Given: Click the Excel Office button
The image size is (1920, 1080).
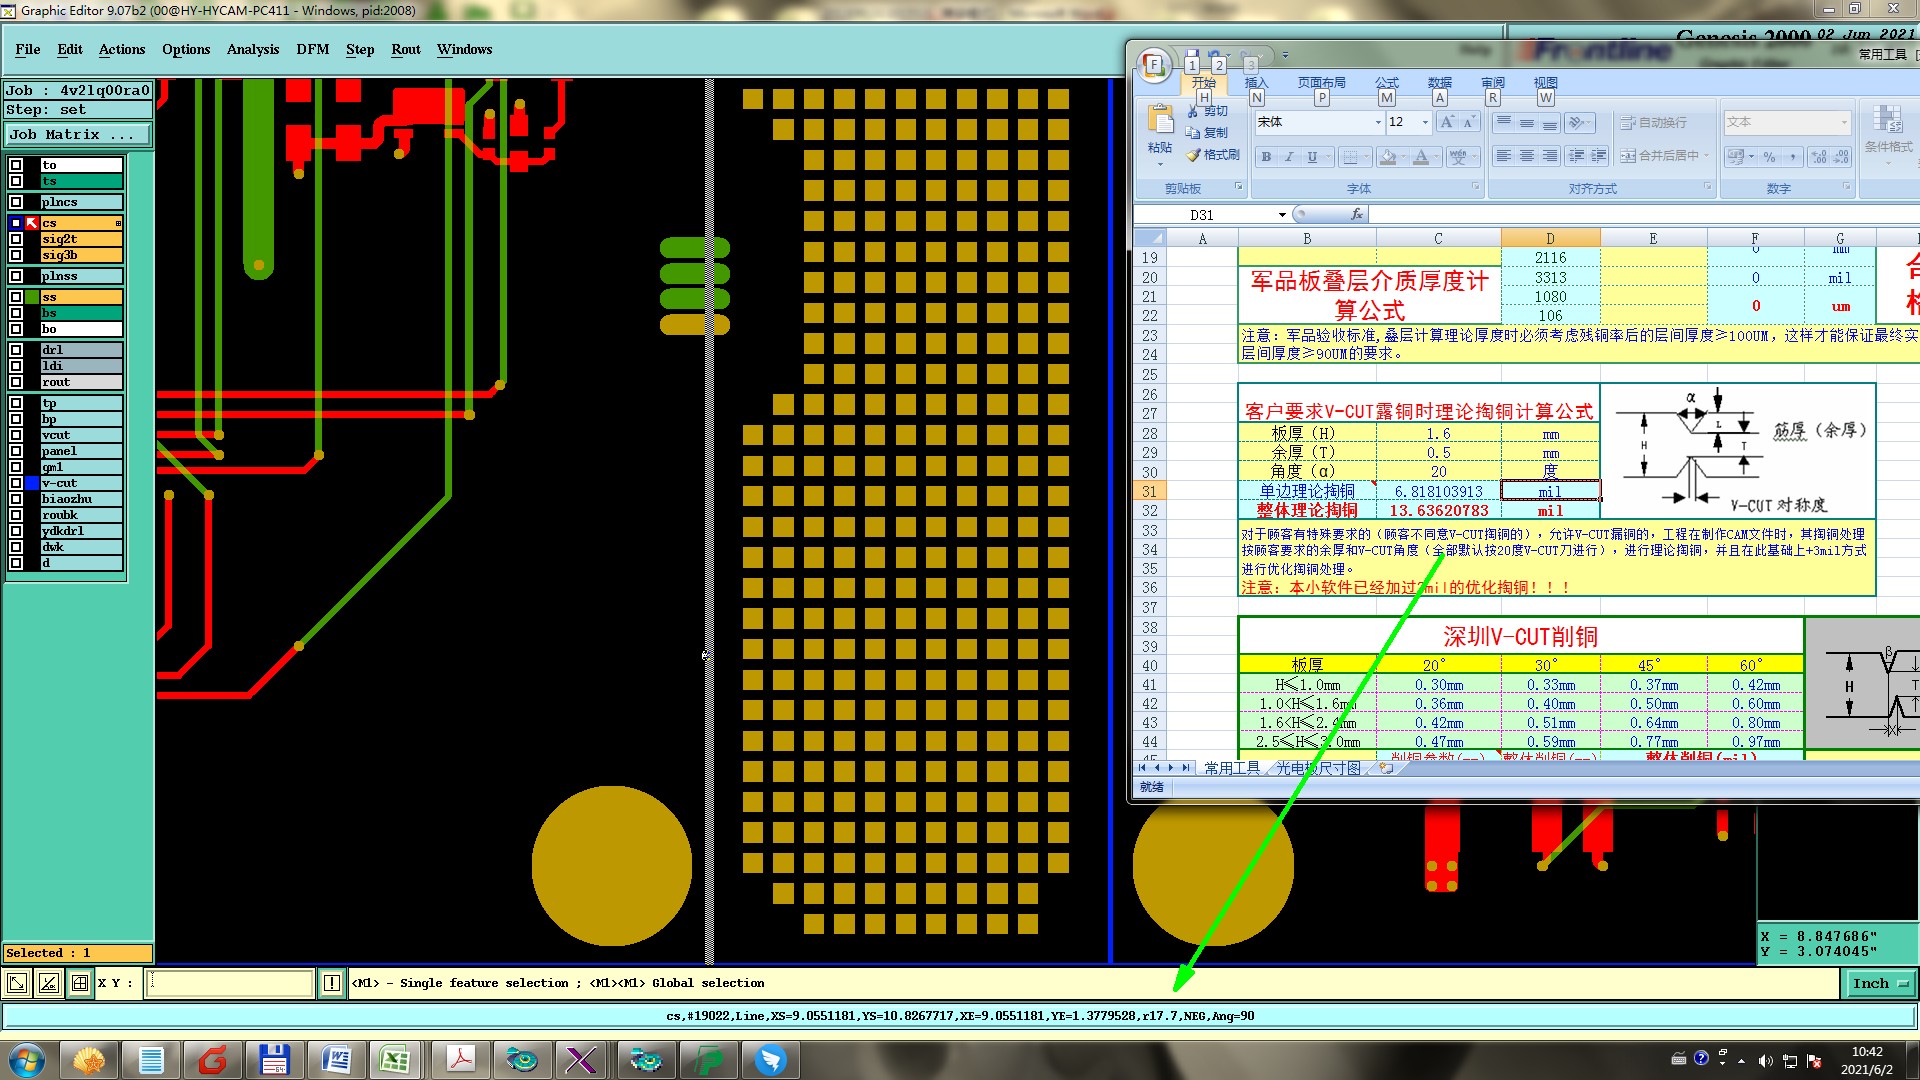Looking at the screenshot, I should [1154, 66].
